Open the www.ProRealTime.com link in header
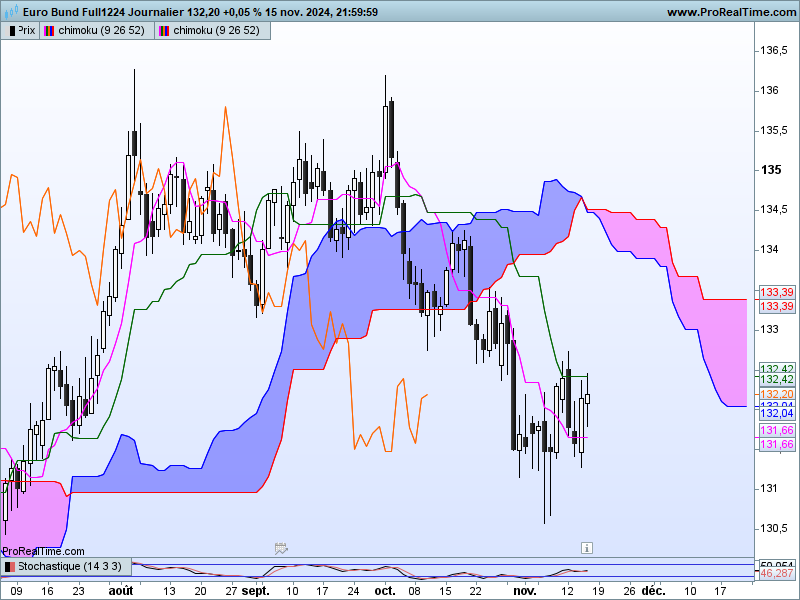This screenshot has width=800, height=600. tap(732, 12)
